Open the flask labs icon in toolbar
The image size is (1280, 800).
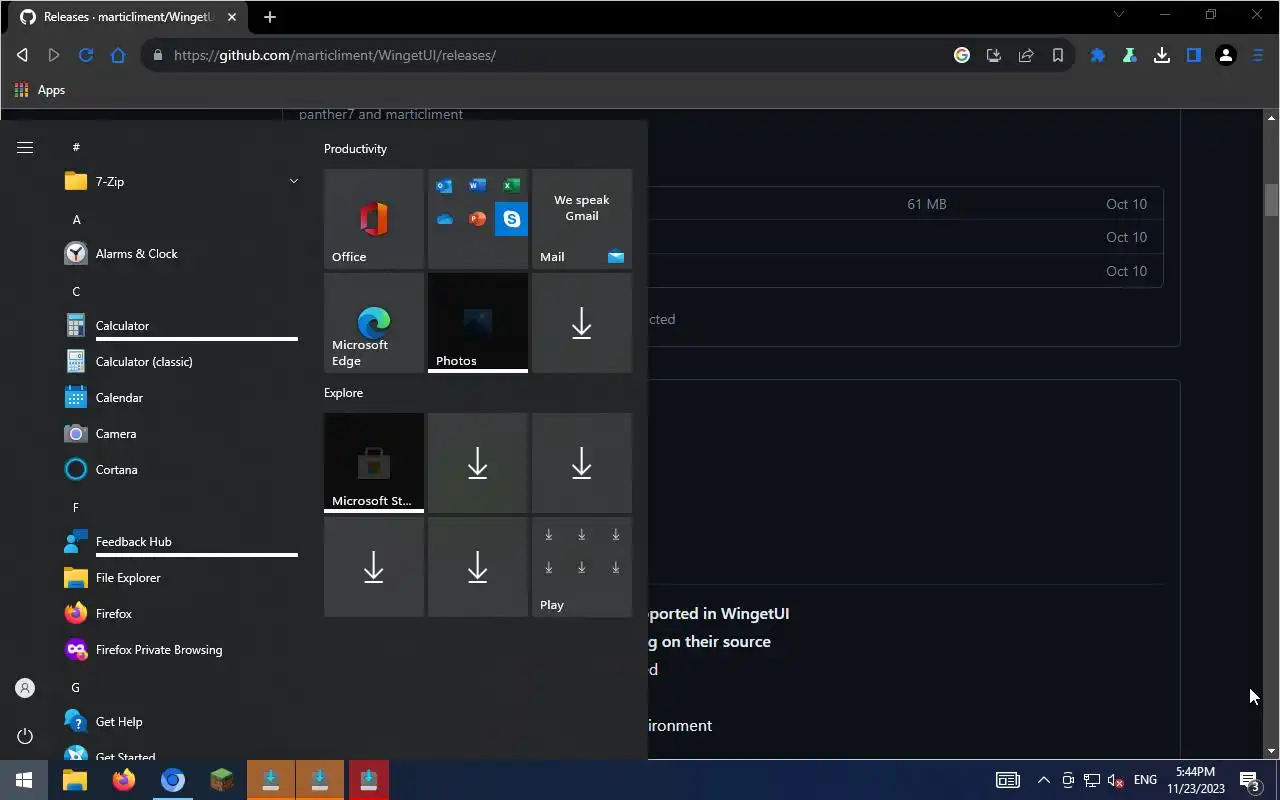[1130, 55]
